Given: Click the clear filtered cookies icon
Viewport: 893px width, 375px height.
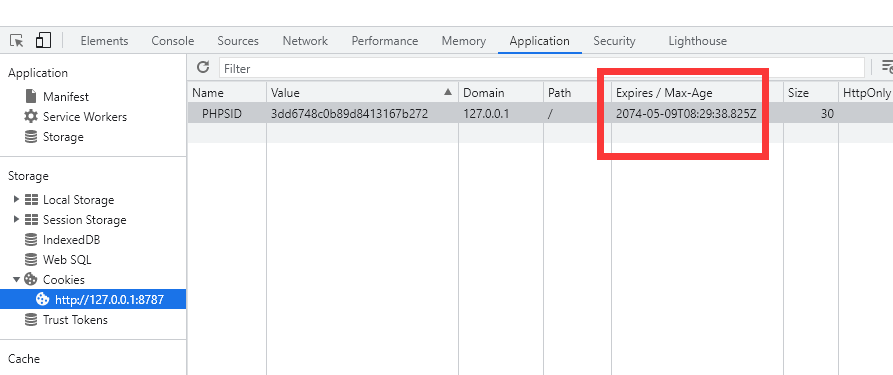Looking at the screenshot, I should point(887,67).
